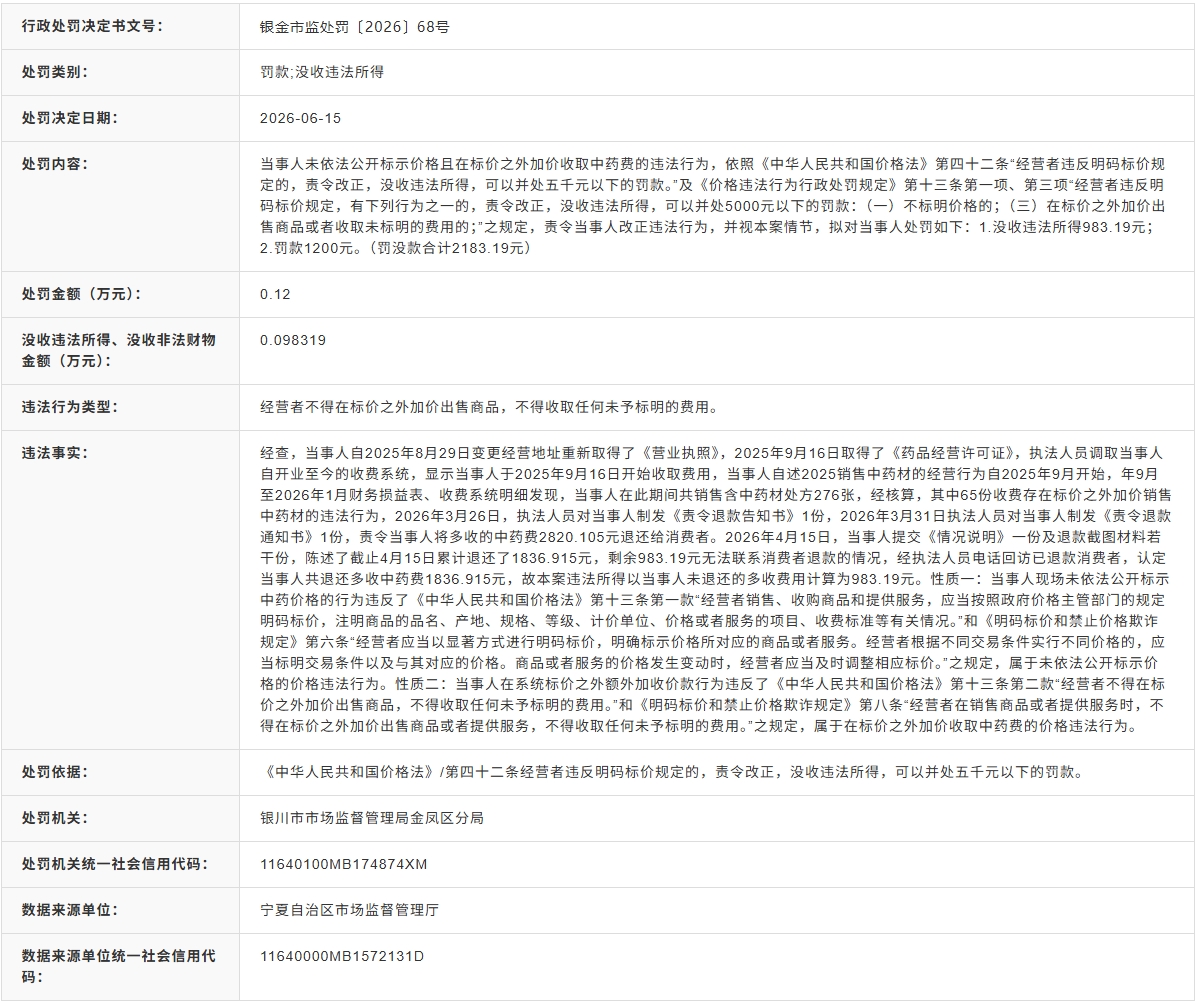This screenshot has height=1002, width=1195.
Task: Select the confiscated amount 0.098319
Action: (x=293, y=340)
